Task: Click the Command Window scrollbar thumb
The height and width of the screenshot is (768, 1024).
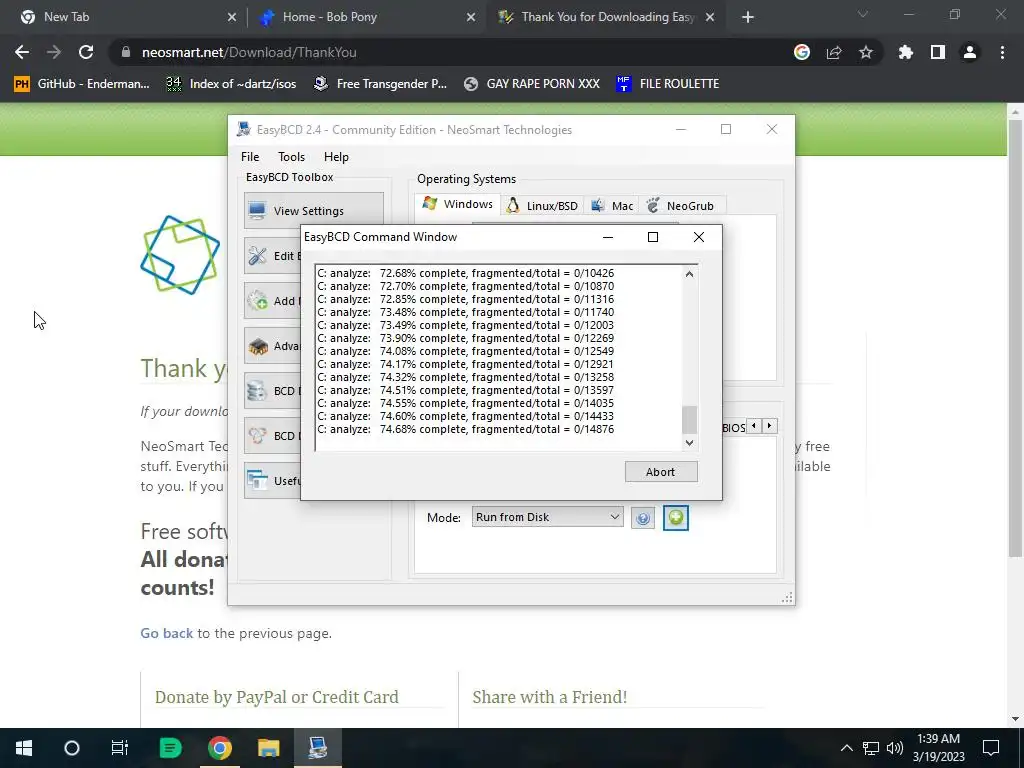Action: point(689,419)
